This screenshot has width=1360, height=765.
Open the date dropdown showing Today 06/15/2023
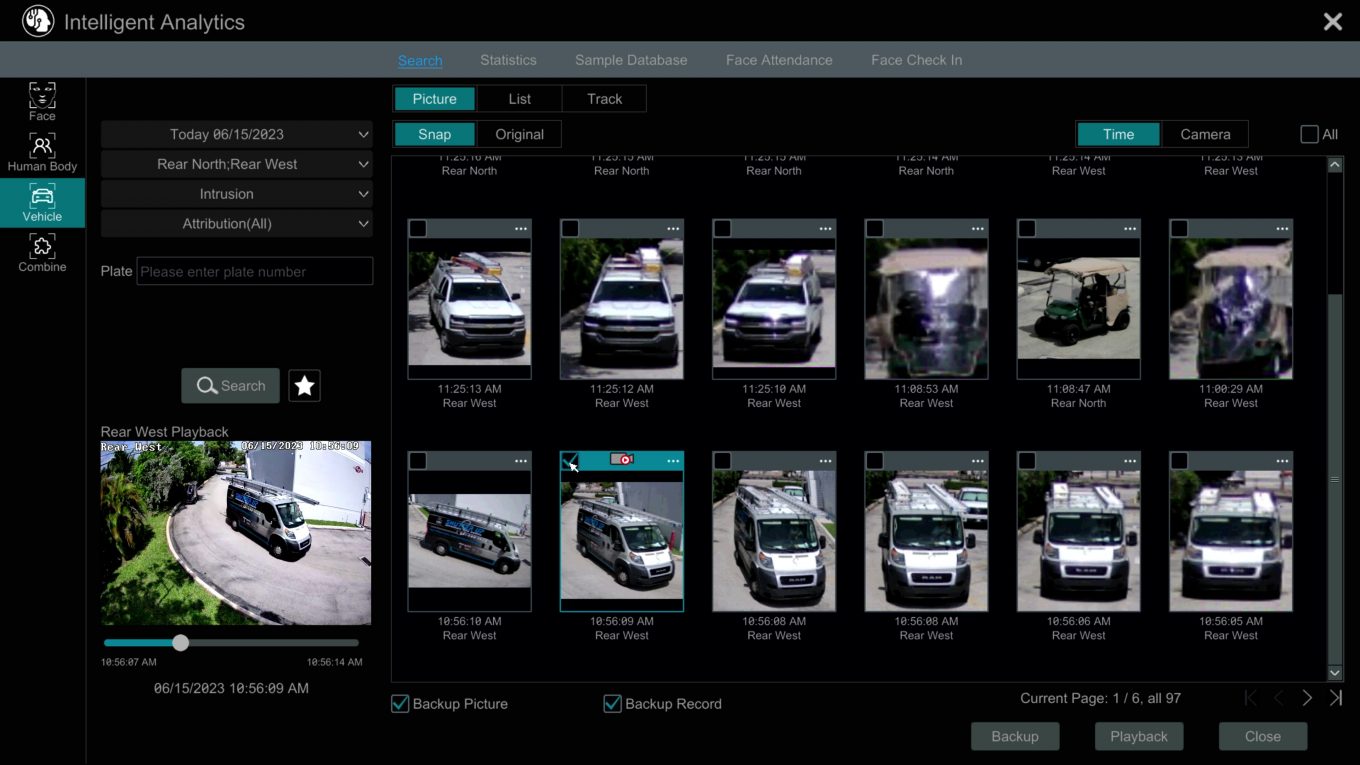coord(236,133)
